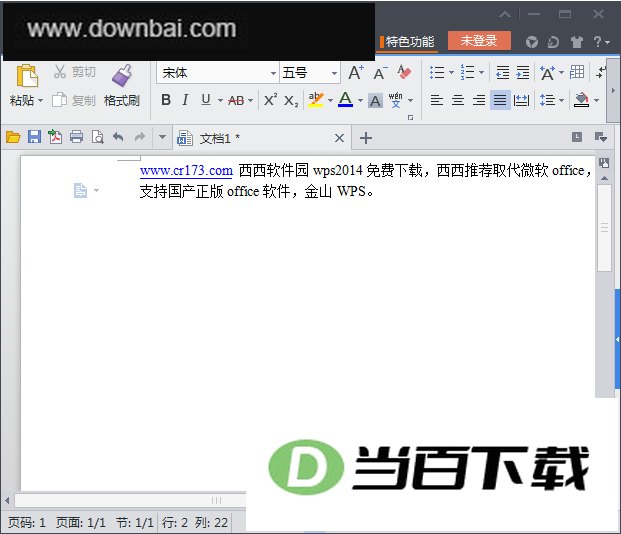Expand font color options arrow
Viewport: 621px width, 534px height.
pos(360,101)
